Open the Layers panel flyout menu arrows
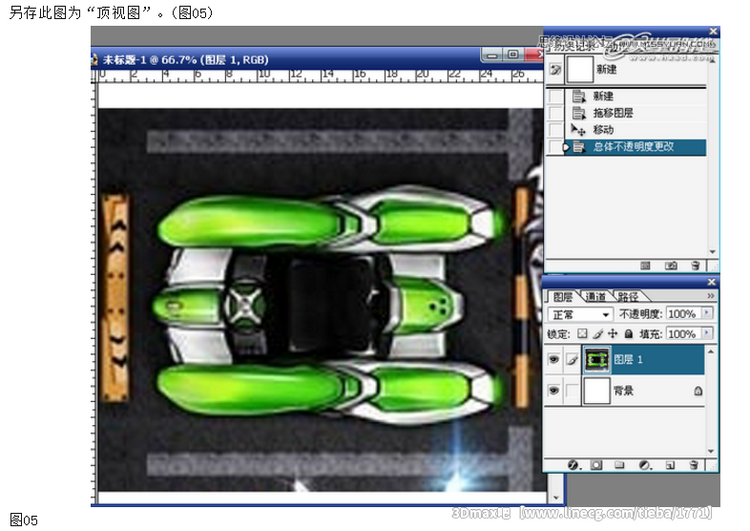 point(710,296)
